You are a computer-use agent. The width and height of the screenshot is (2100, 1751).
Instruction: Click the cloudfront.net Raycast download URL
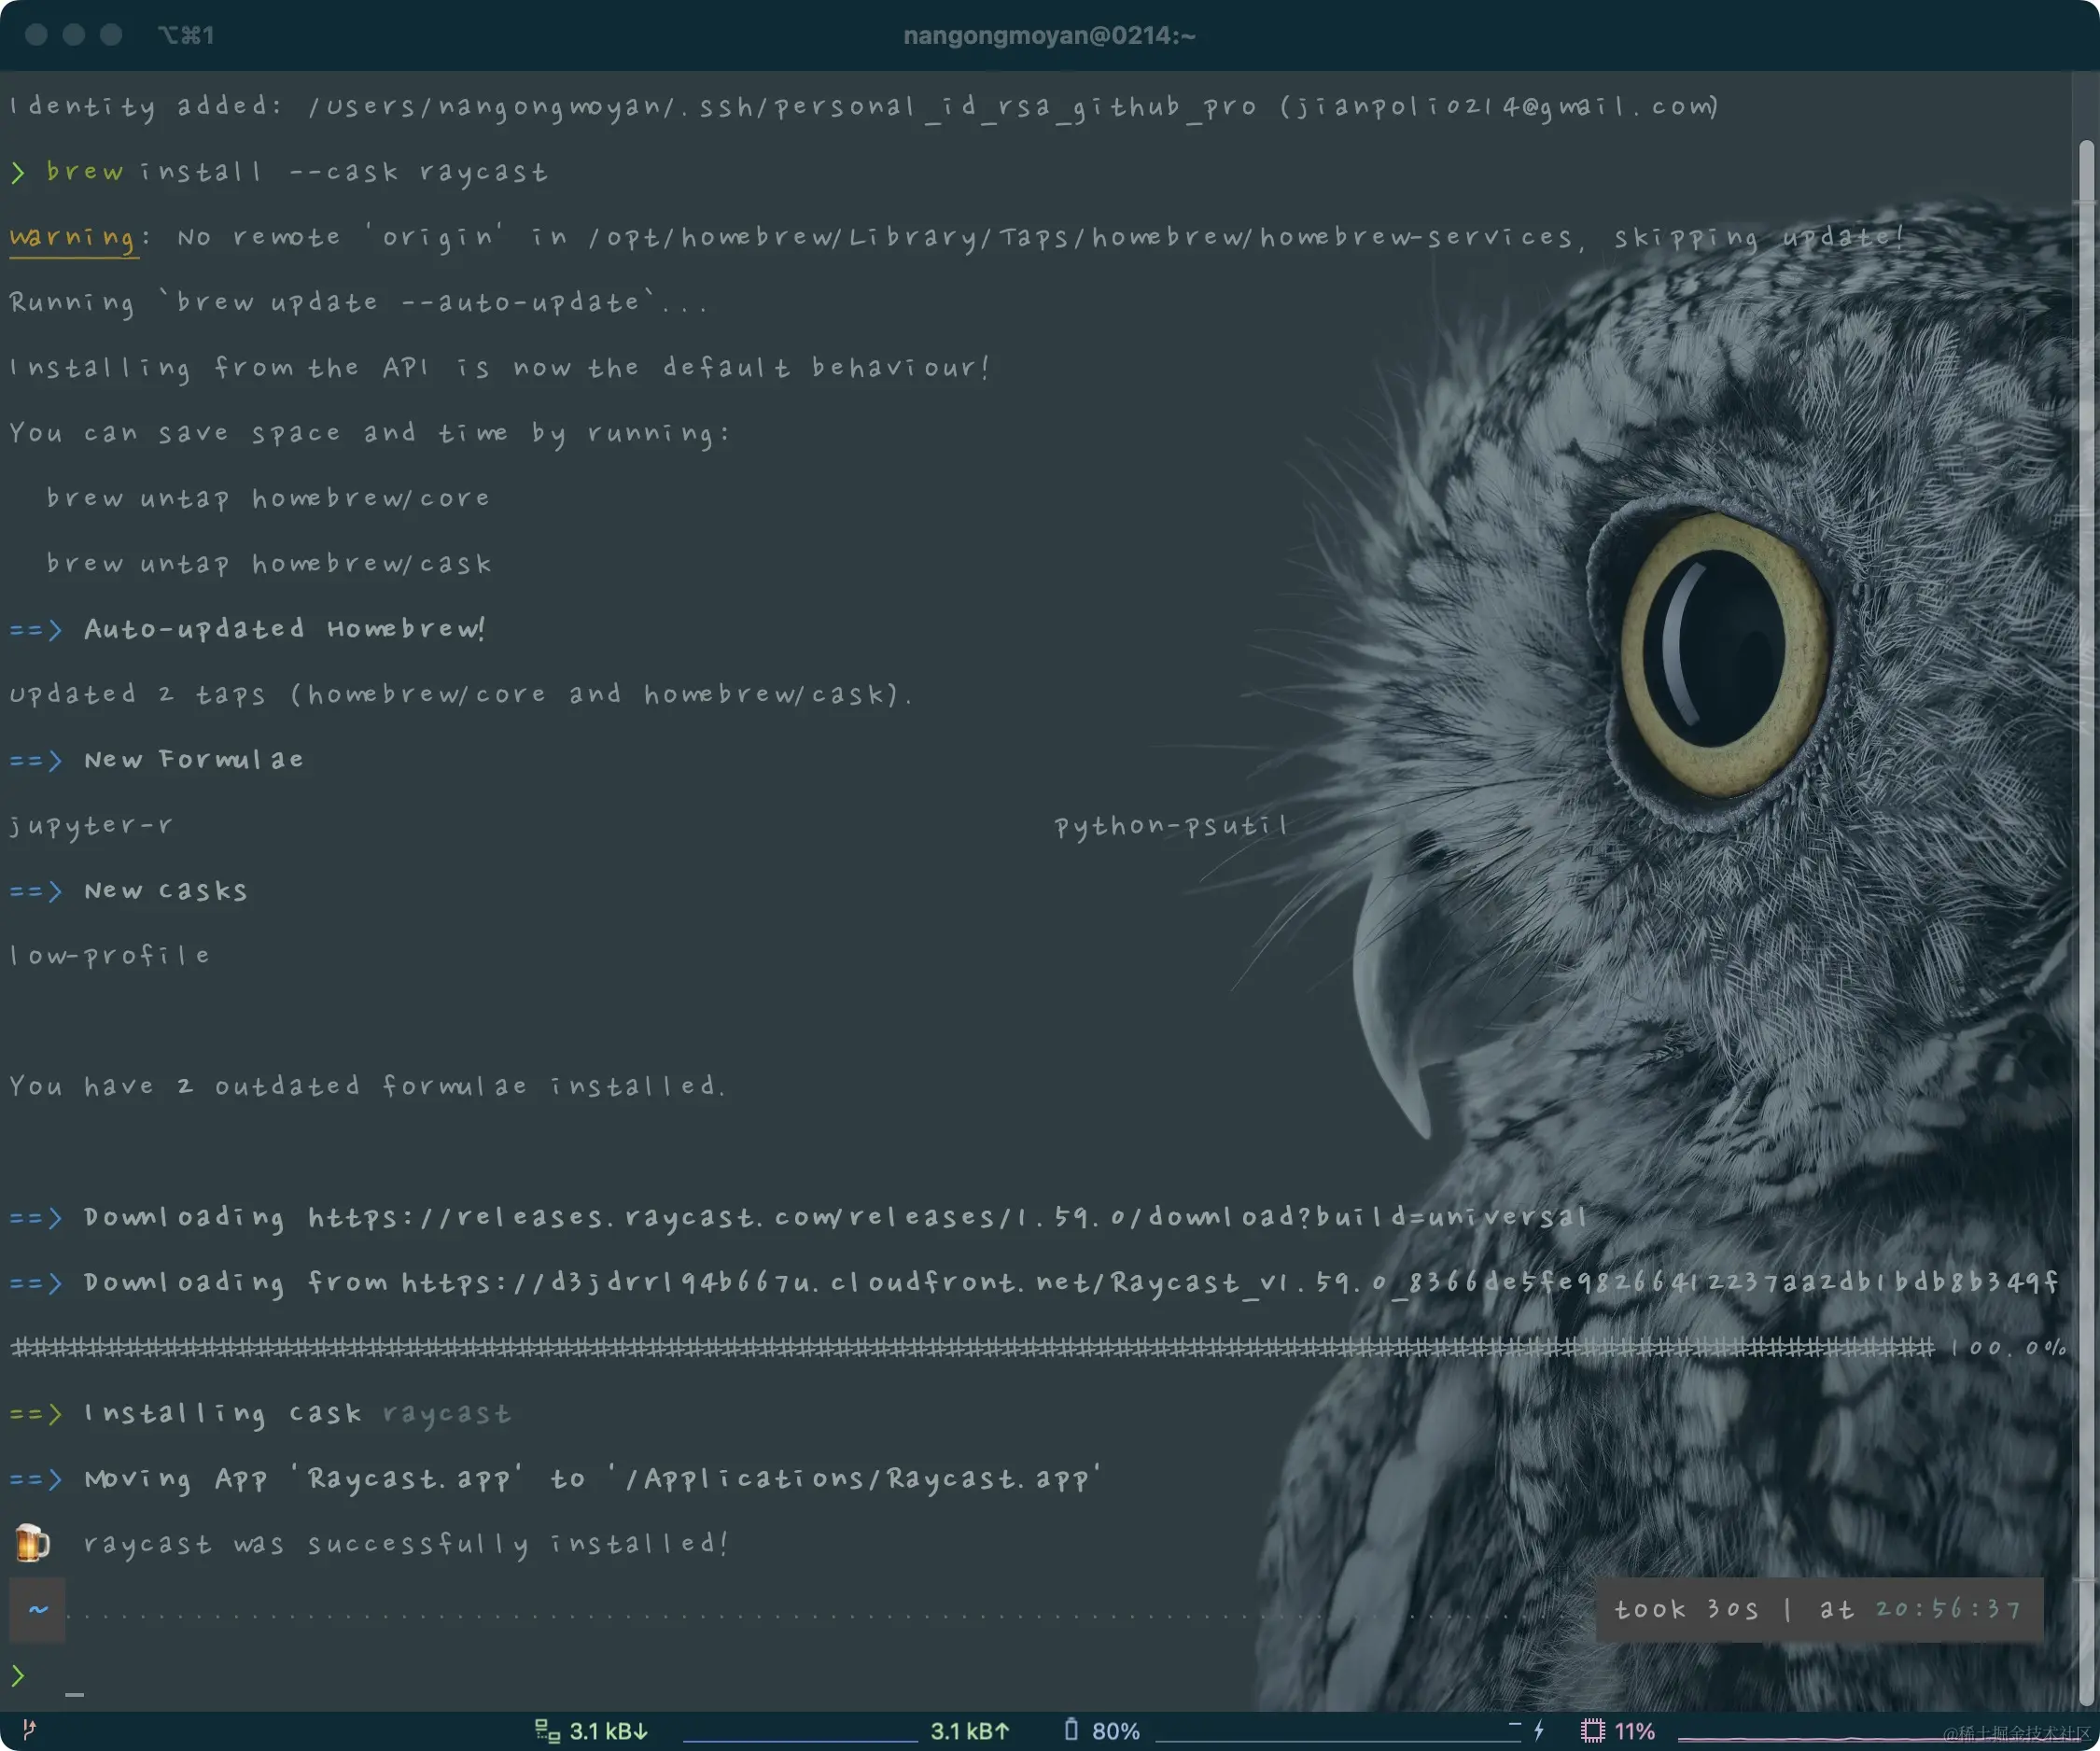point(1230,1282)
